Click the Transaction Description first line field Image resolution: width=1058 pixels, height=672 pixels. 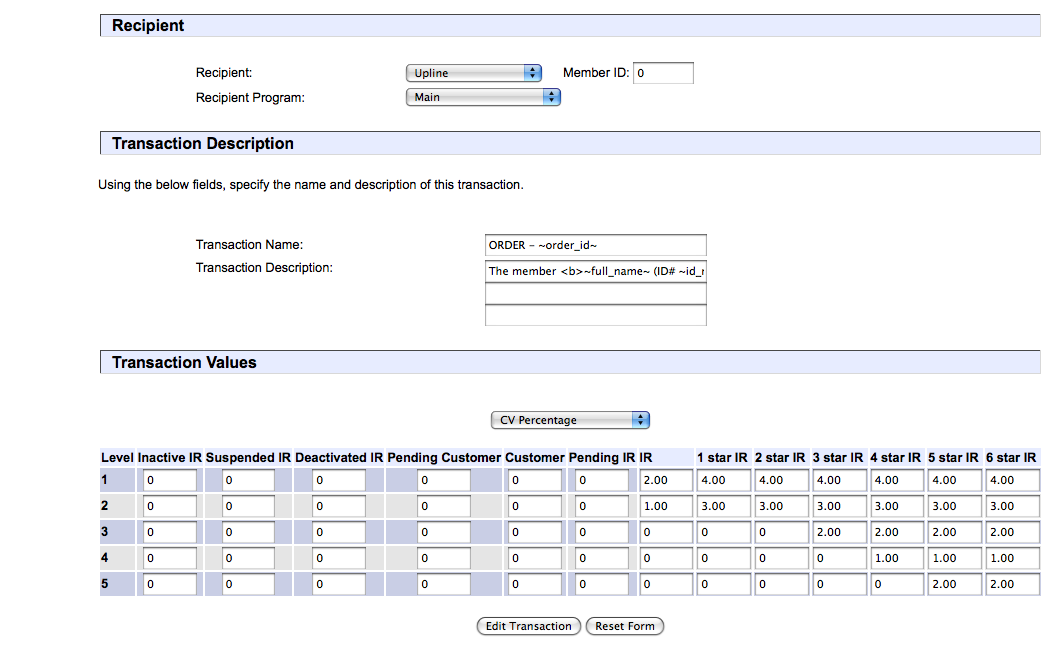point(595,271)
